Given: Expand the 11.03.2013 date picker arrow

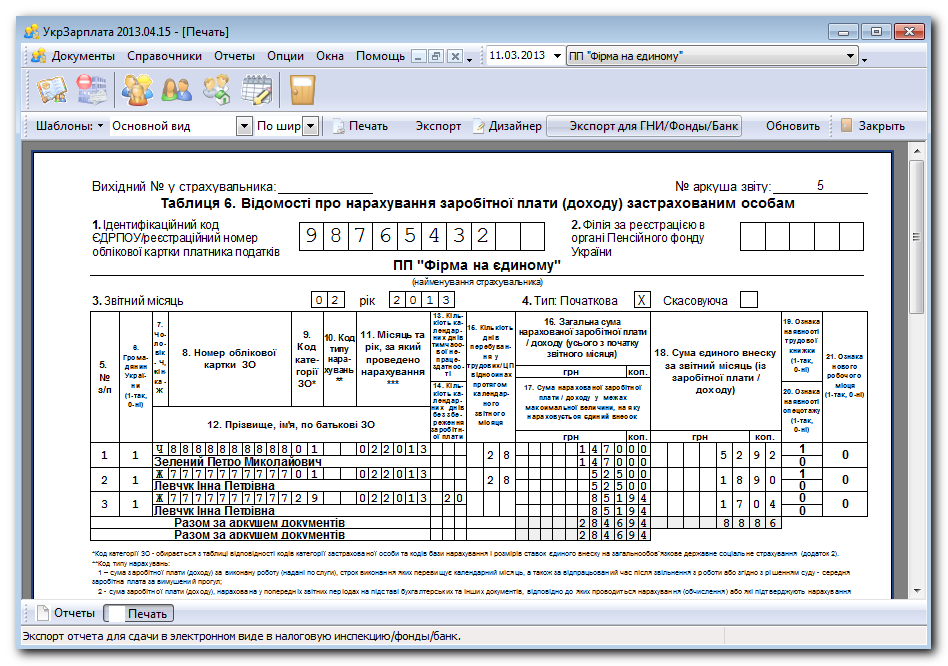Looking at the screenshot, I should [x=557, y=56].
